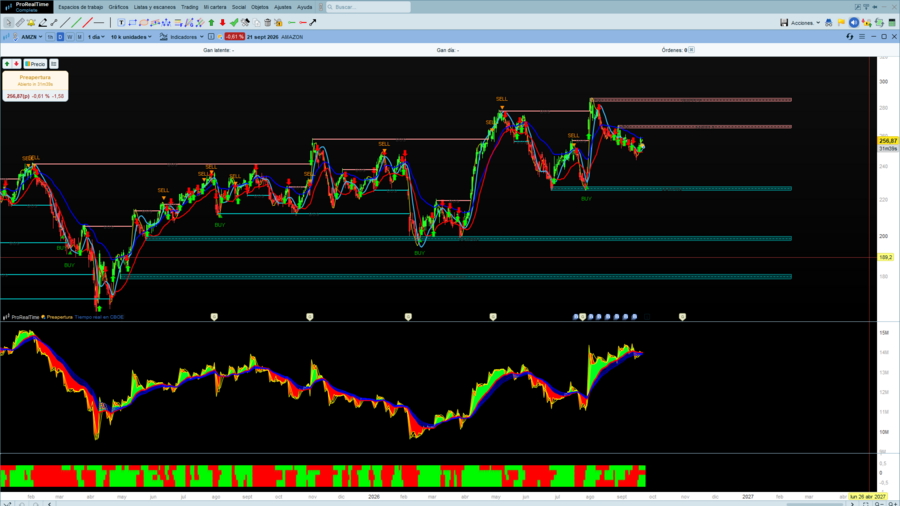The height and width of the screenshot is (506, 900).
Task: Click the green buy arrow icon
Action: click(x=211, y=22)
